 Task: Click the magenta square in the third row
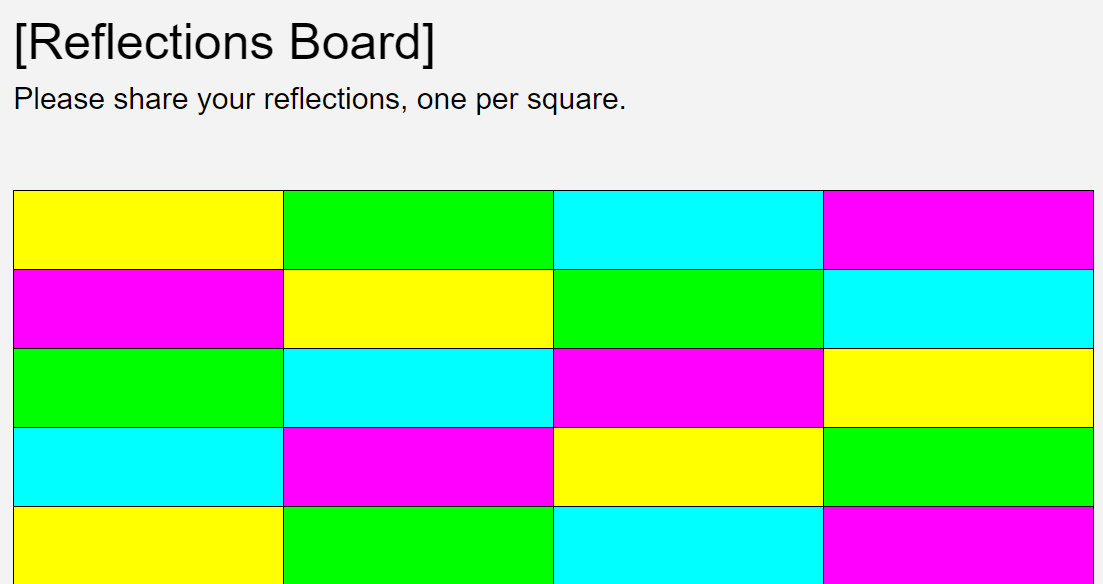pyautogui.click(x=688, y=388)
